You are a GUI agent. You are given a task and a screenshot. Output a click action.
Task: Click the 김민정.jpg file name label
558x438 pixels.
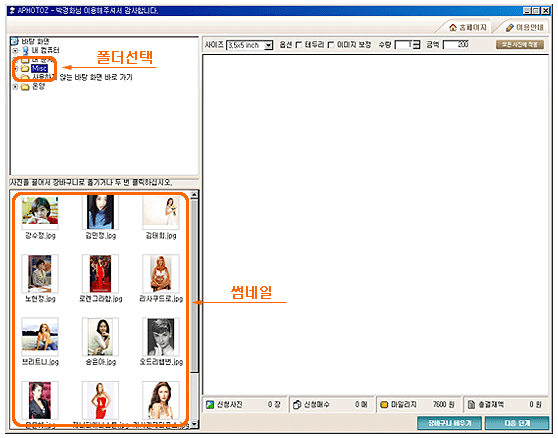(101, 236)
